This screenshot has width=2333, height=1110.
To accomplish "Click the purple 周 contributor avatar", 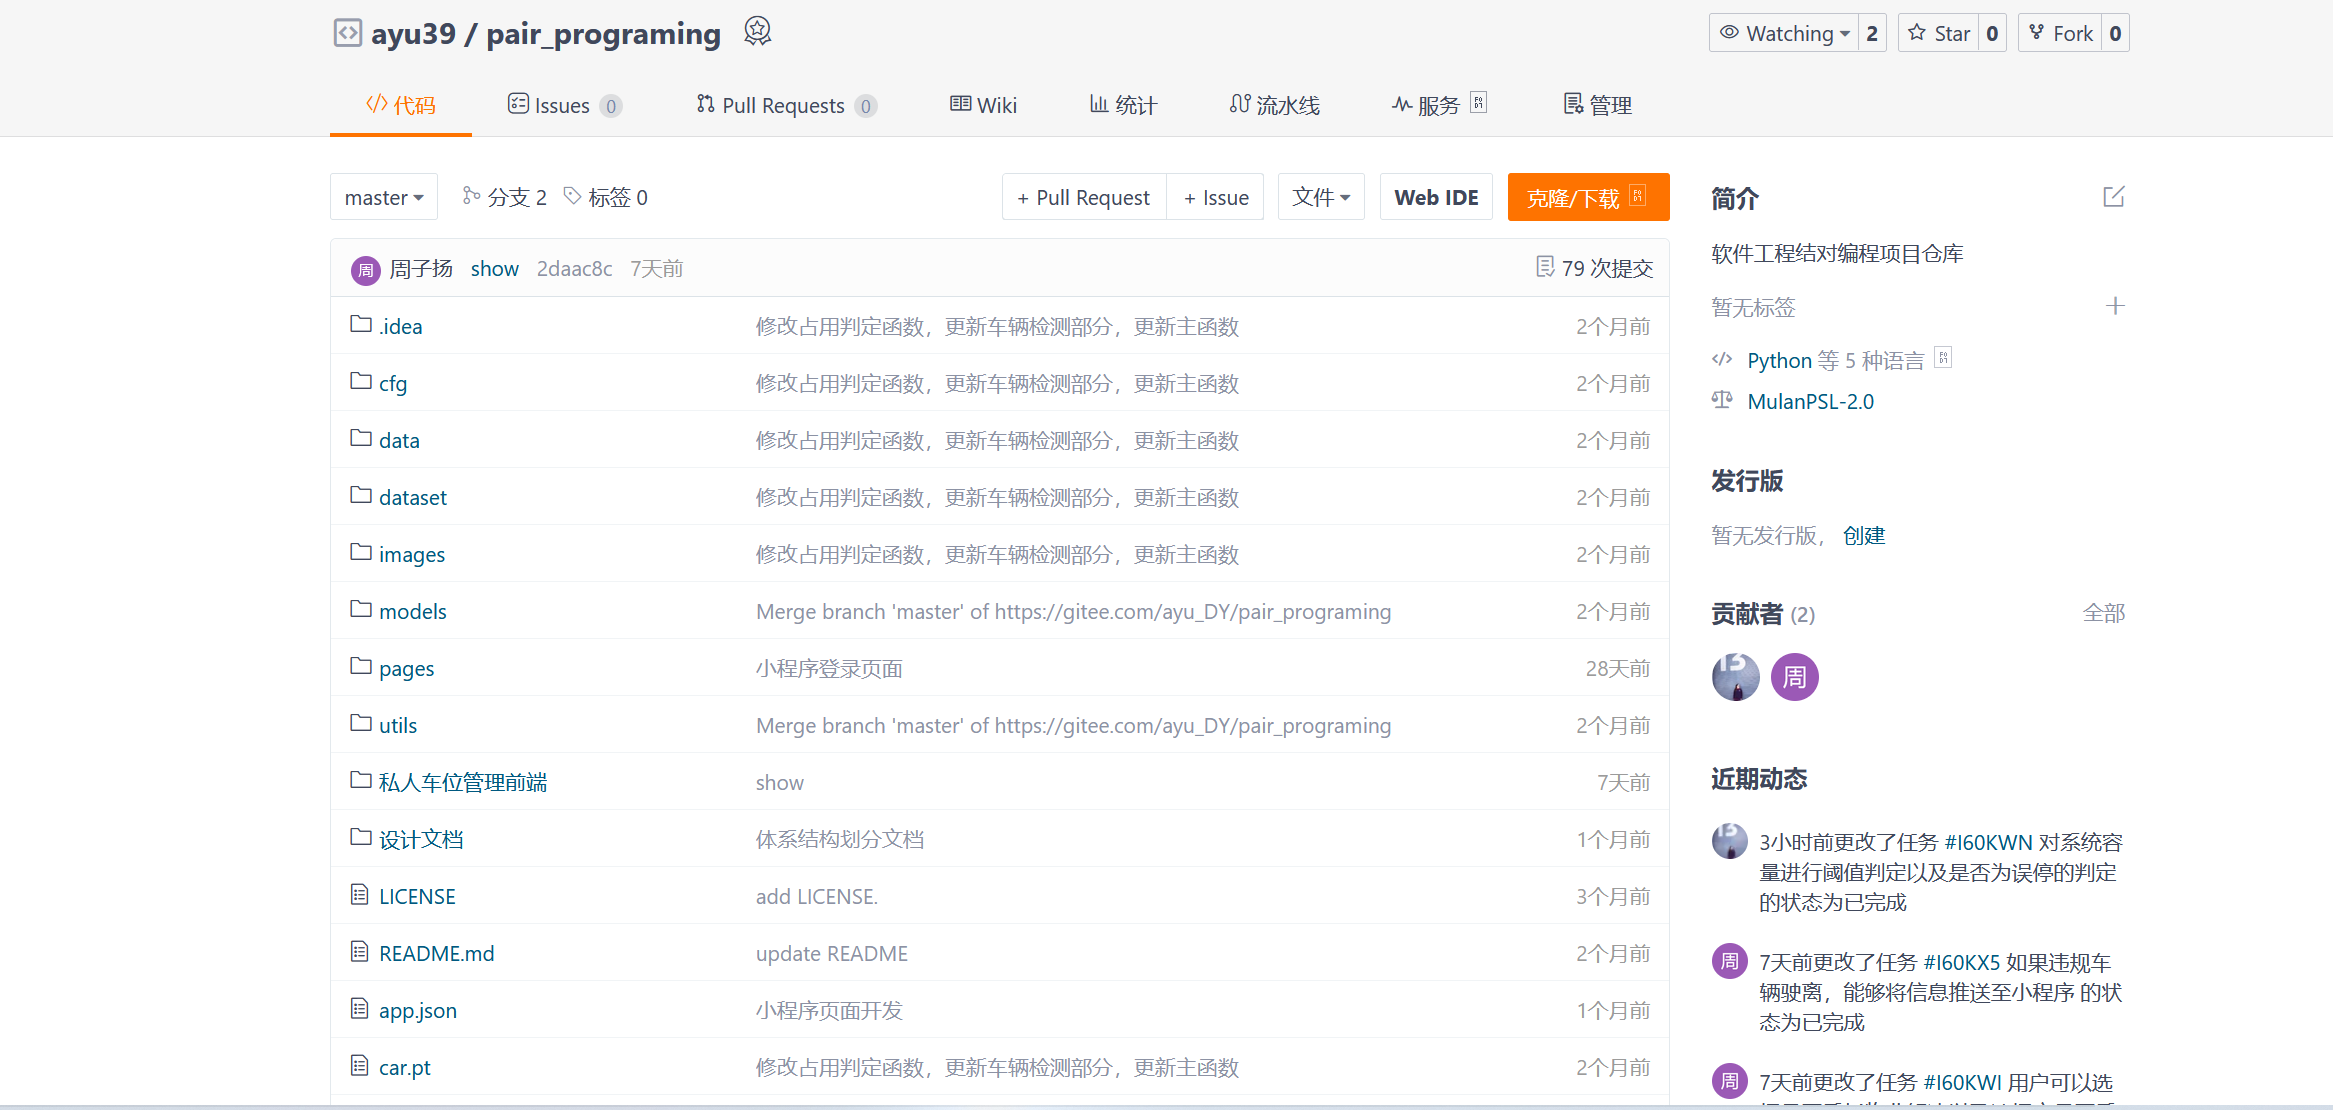I will tap(1794, 677).
